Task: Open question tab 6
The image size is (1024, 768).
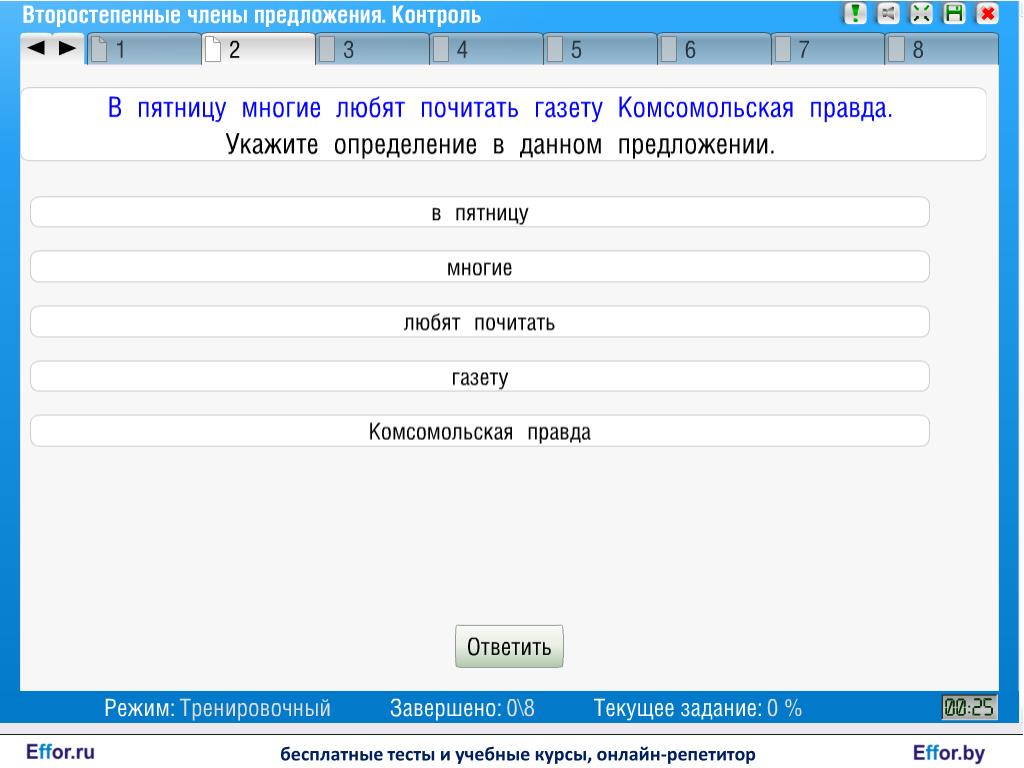Action: pyautogui.click(x=714, y=49)
